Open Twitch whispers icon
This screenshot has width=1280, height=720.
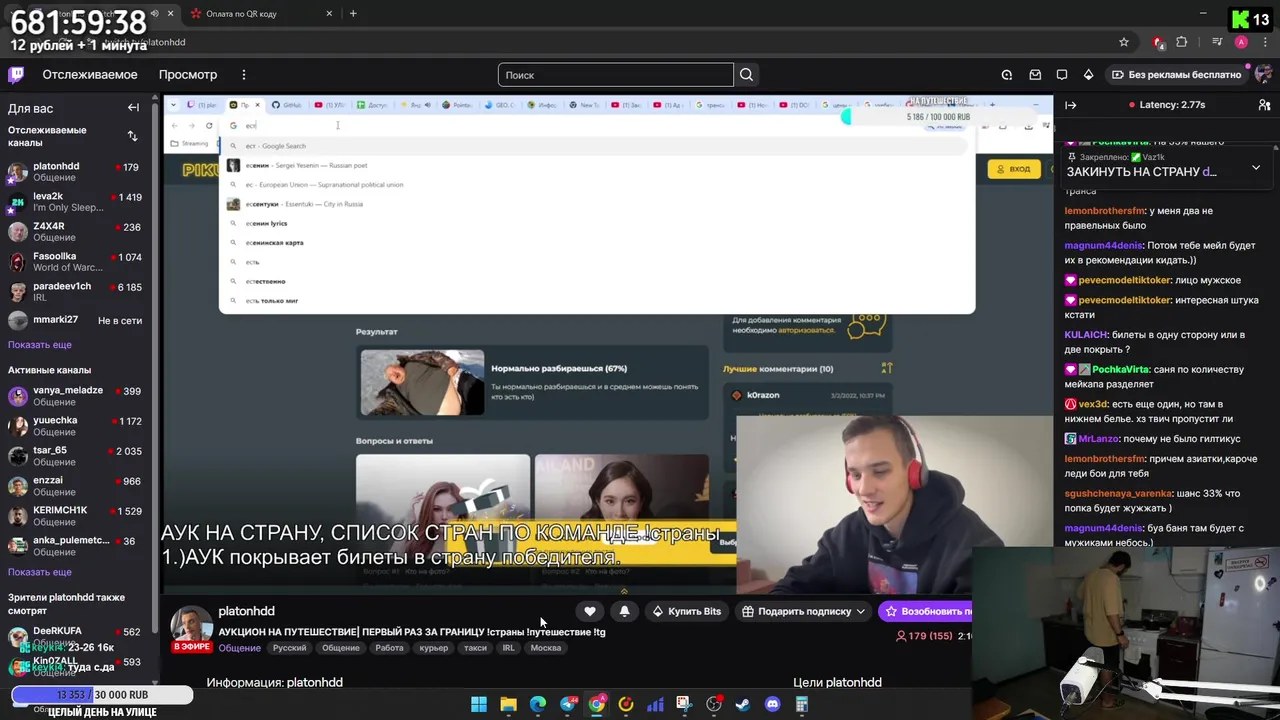[1062, 75]
